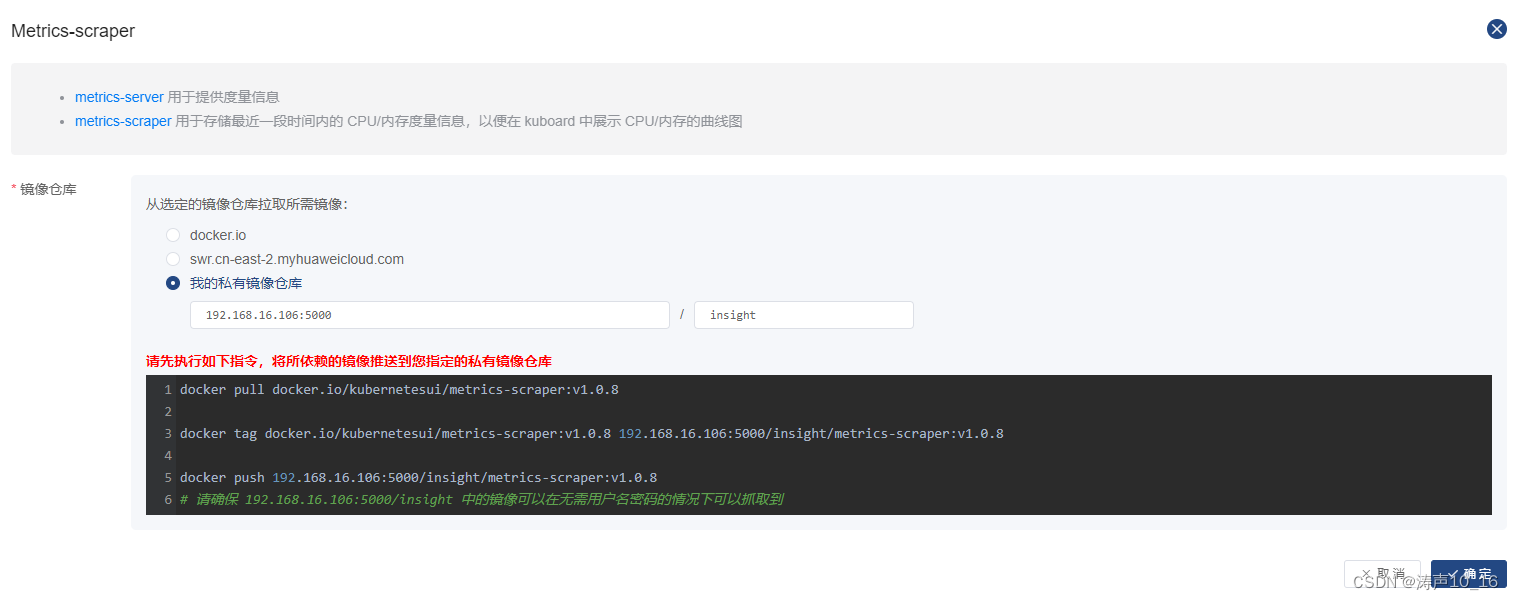Edit the registry address field 192.168.16.106:5000
This screenshot has width=1514, height=600.
coord(429,315)
